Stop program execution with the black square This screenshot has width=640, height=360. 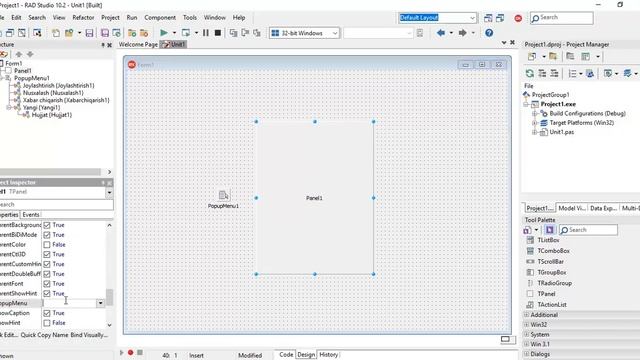tap(218, 33)
